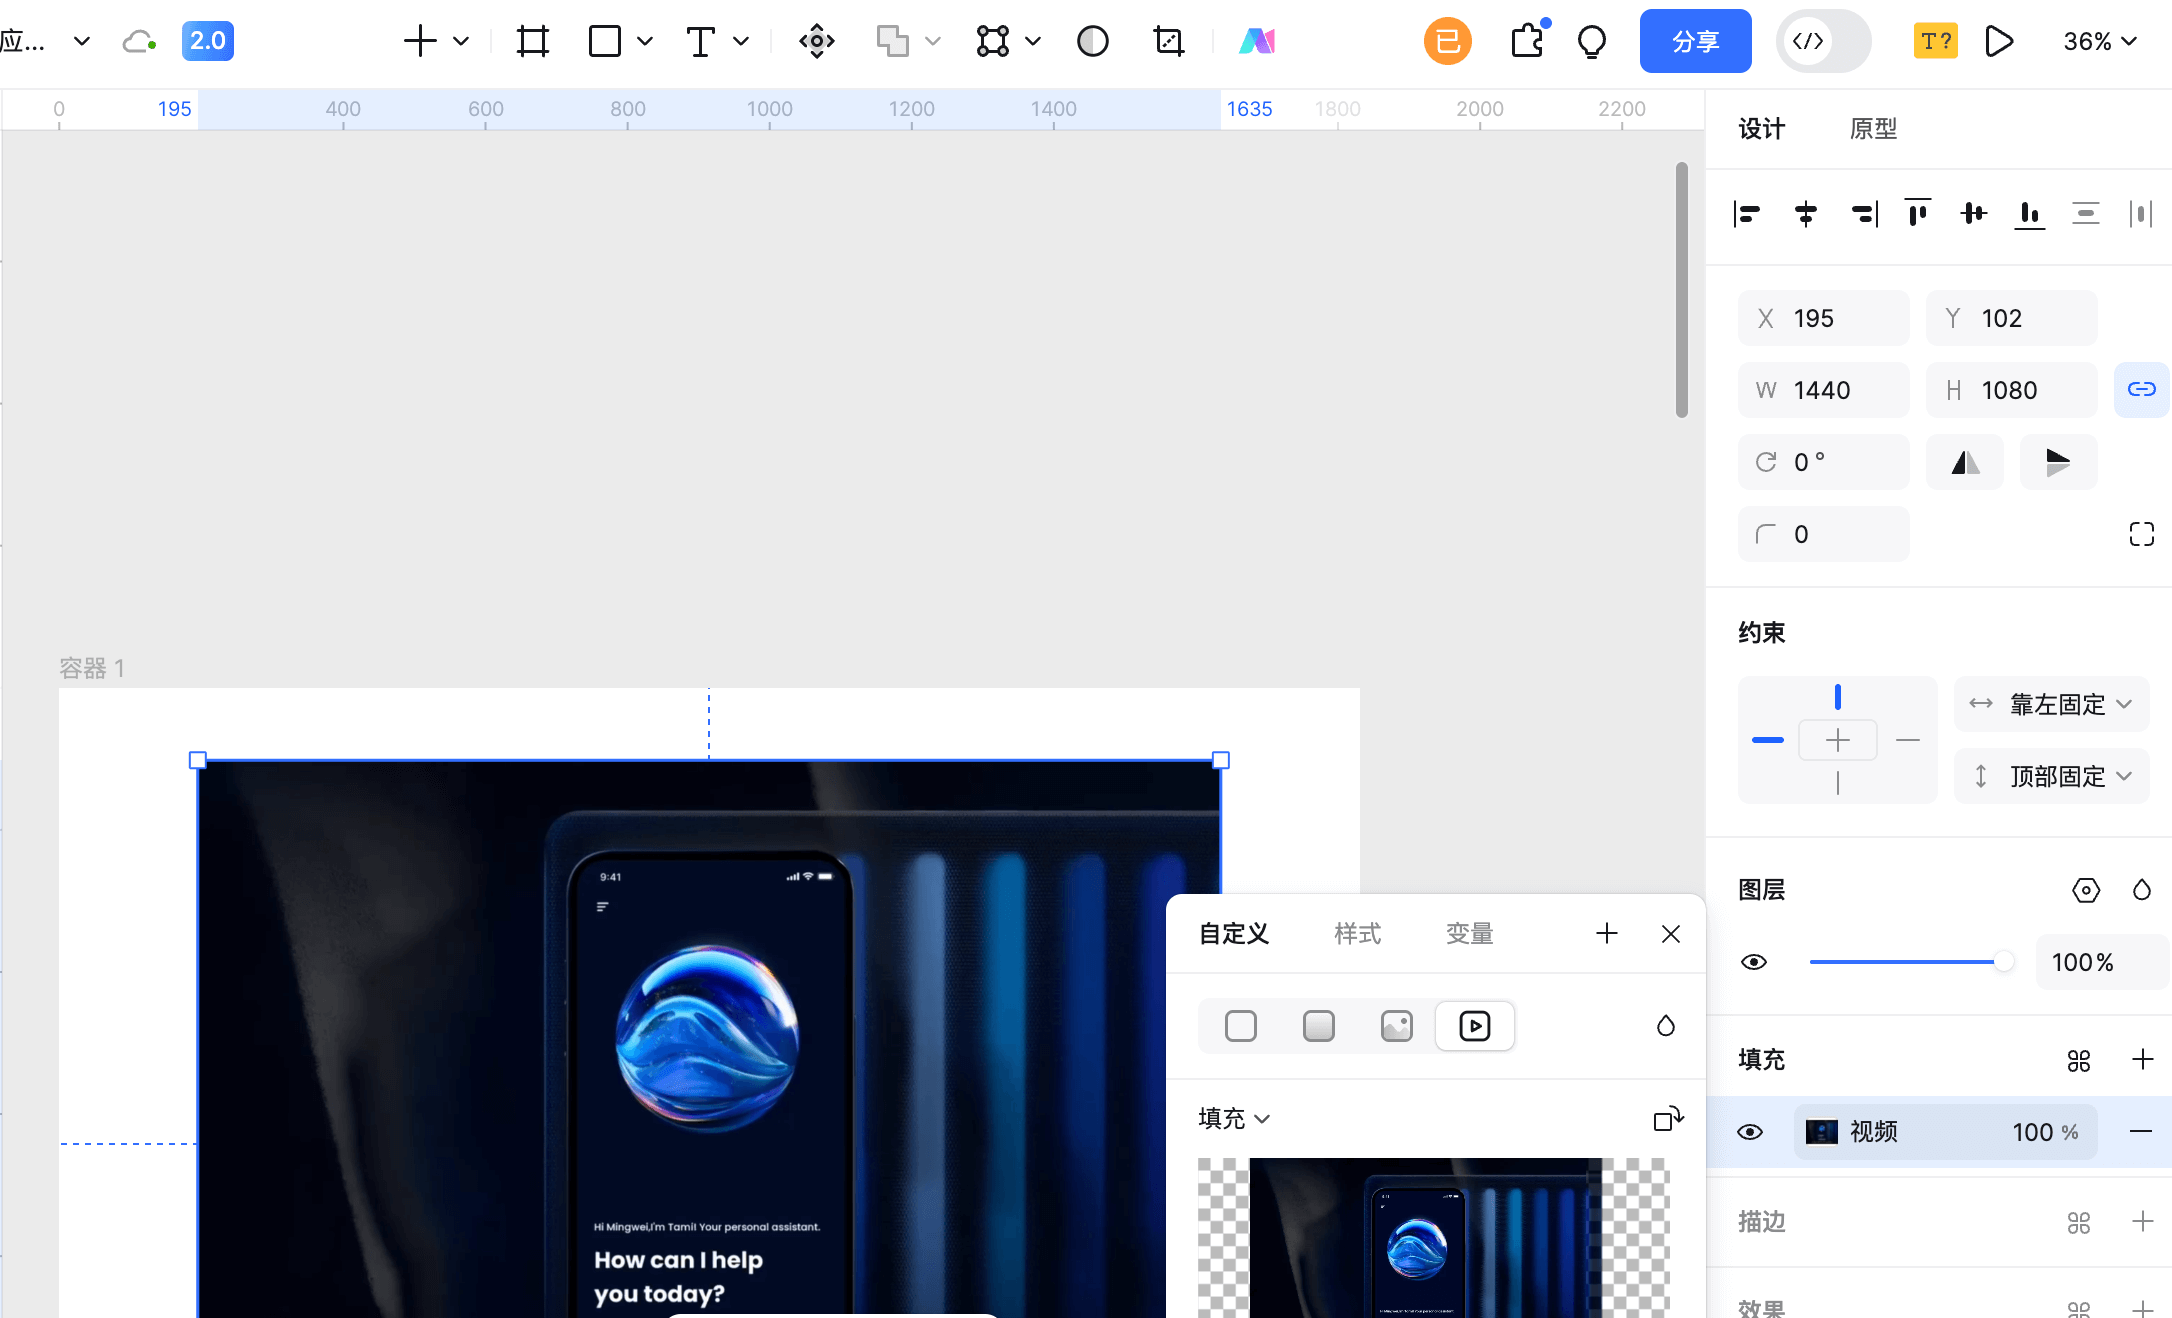Image resolution: width=2172 pixels, height=1318 pixels.
Task: Open the plugins puzzle icon
Action: [1527, 41]
